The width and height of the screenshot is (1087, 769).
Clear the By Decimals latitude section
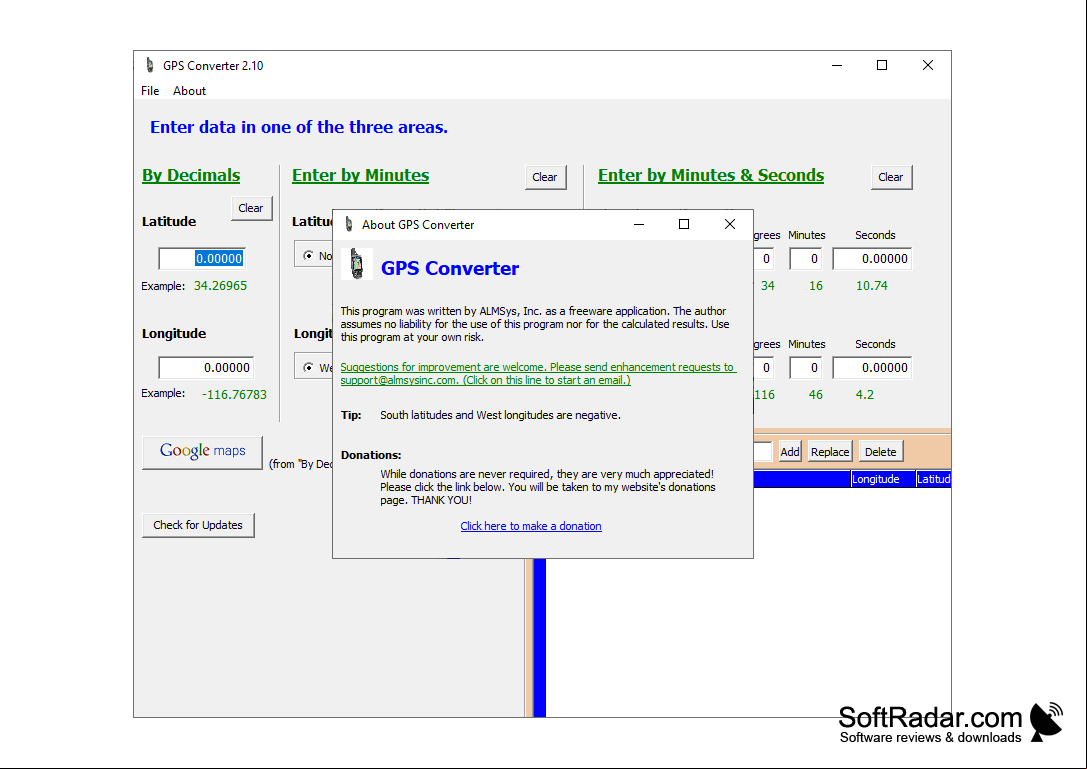click(251, 208)
